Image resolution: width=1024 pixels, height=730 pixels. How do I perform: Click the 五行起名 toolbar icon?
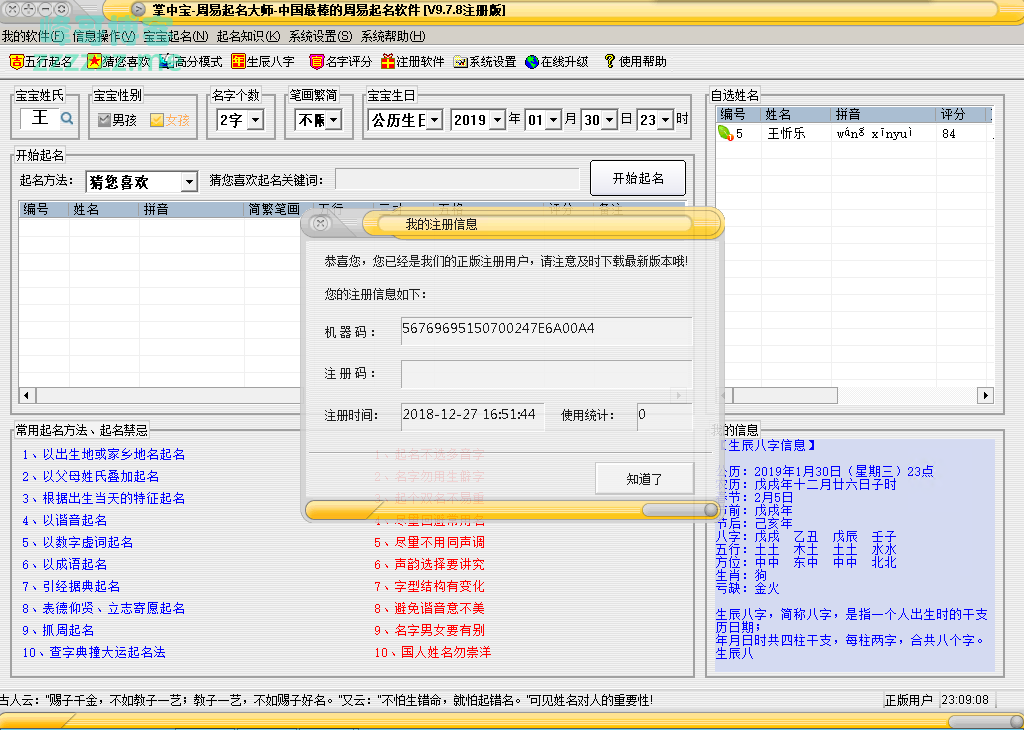point(17,62)
